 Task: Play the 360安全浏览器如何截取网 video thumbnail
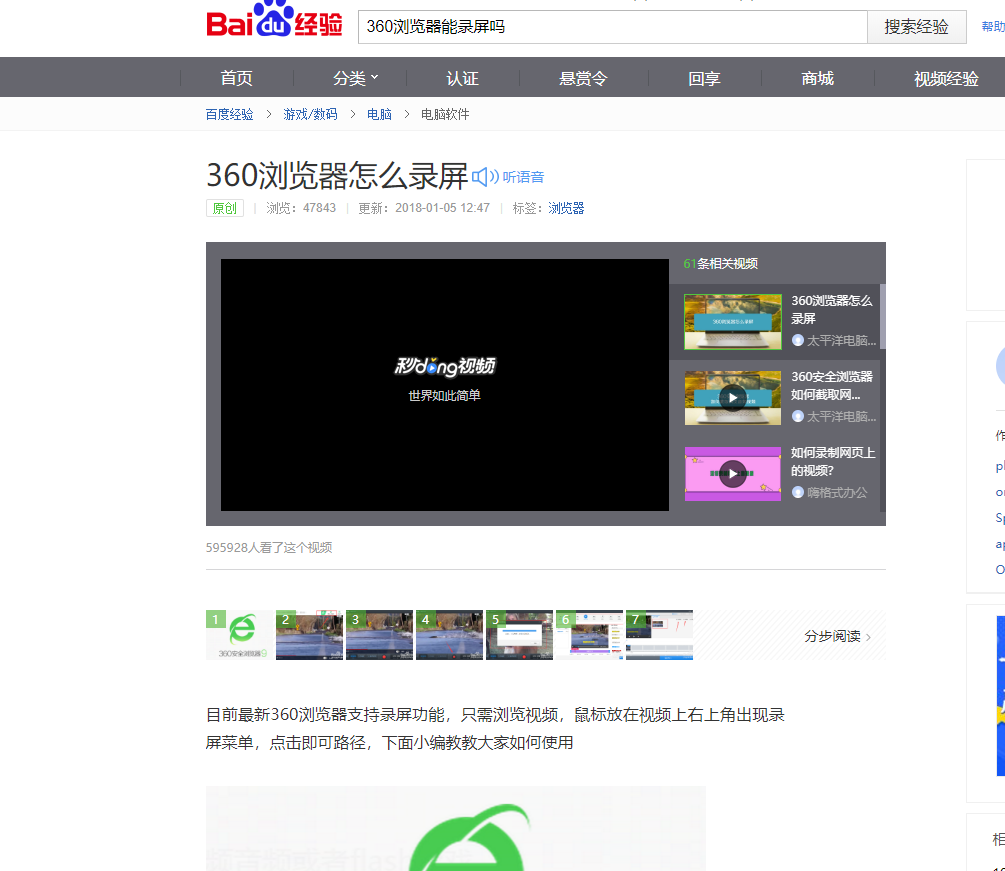click(733, 398)
